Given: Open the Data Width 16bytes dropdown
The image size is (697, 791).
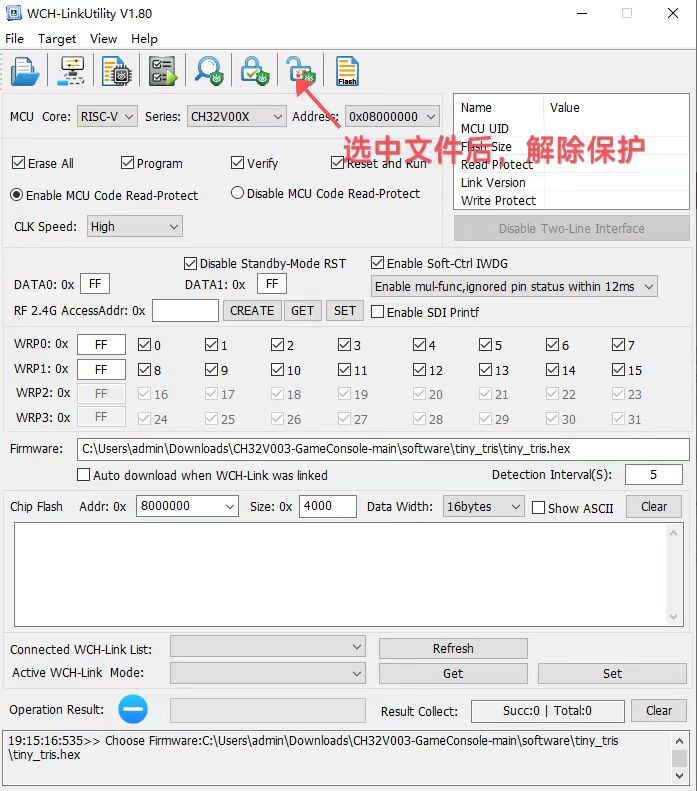Looking at the screenshot, I should click(x=483, y=507).
